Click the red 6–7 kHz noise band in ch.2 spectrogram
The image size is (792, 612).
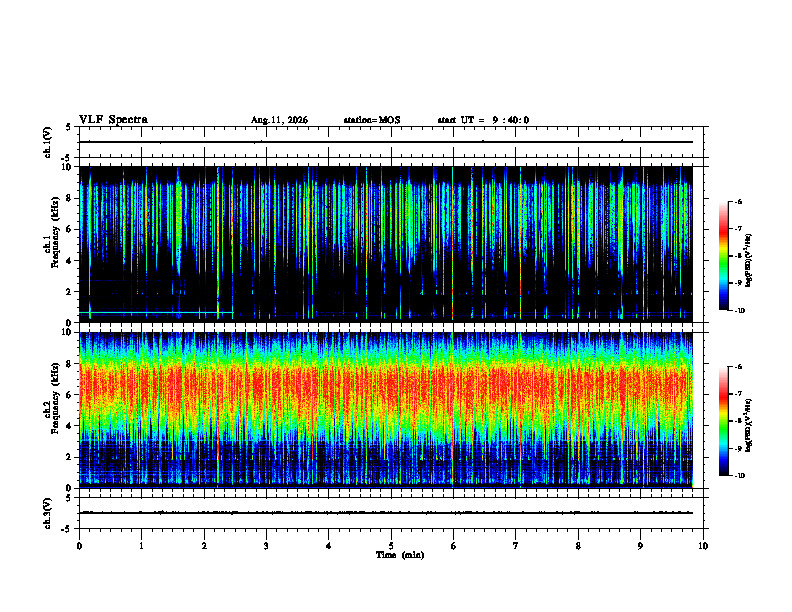coord(386,384)
